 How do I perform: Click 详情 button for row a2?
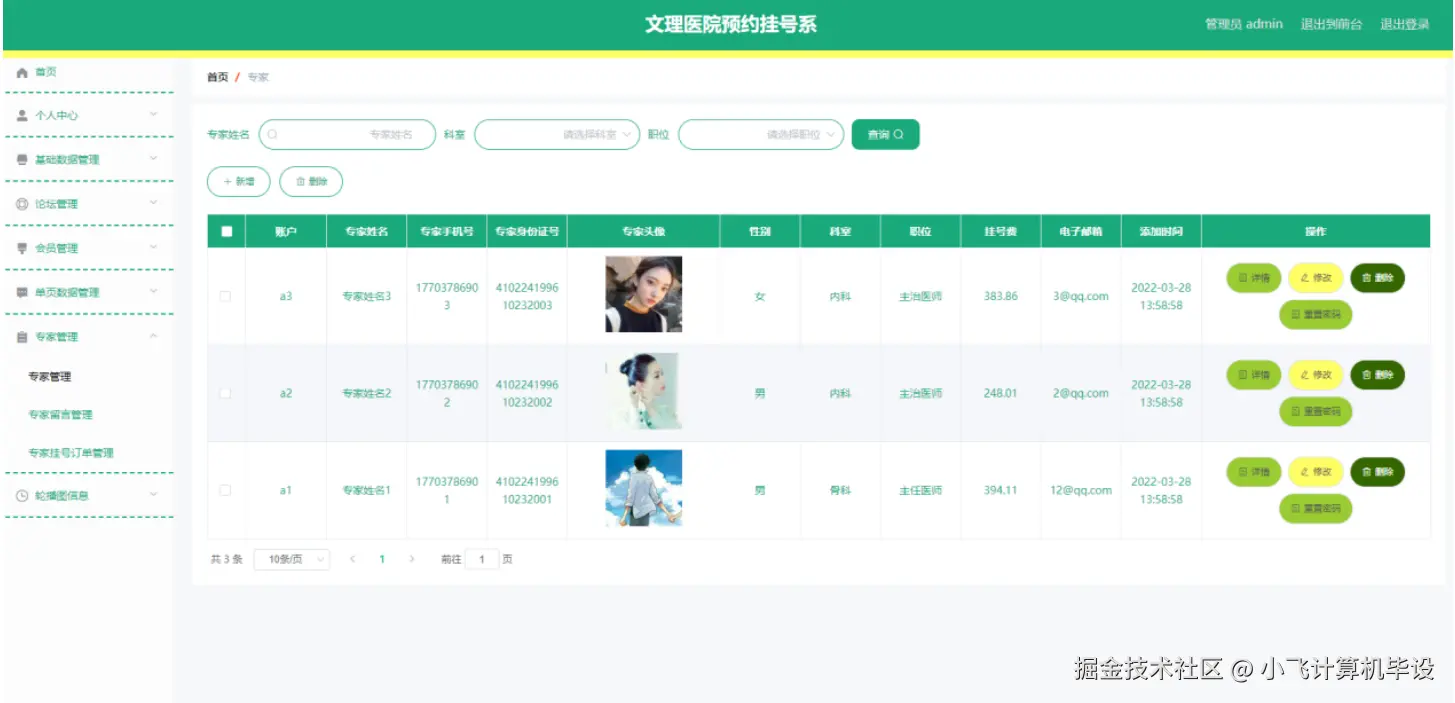click(1253, 375)
